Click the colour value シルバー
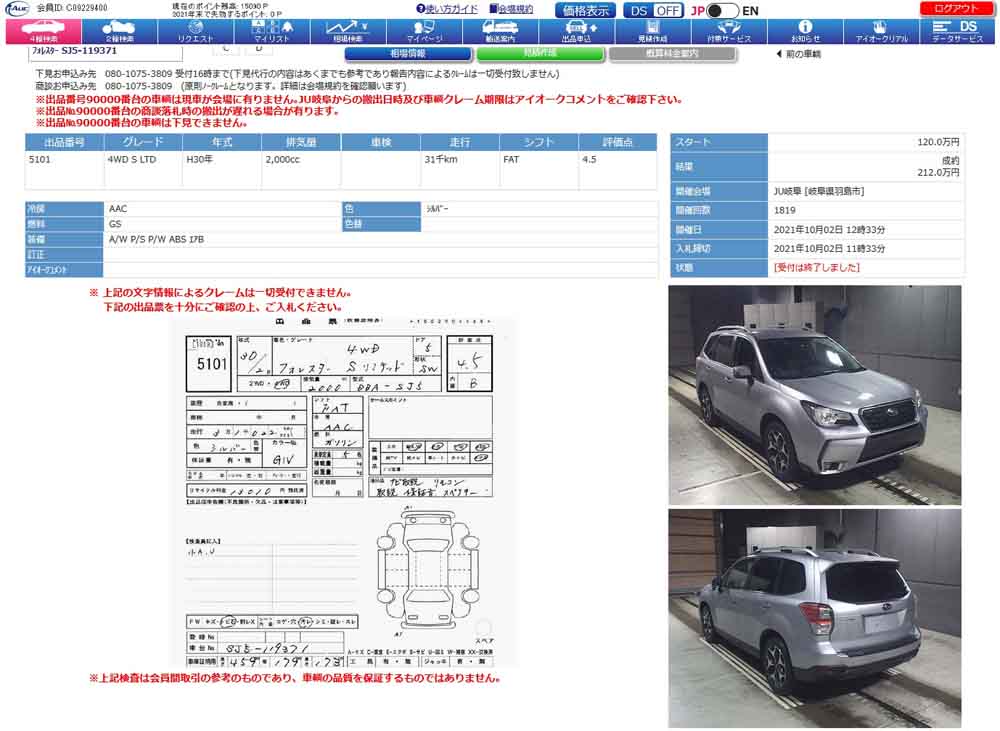The image size is (1000, 731). point(438,209)
